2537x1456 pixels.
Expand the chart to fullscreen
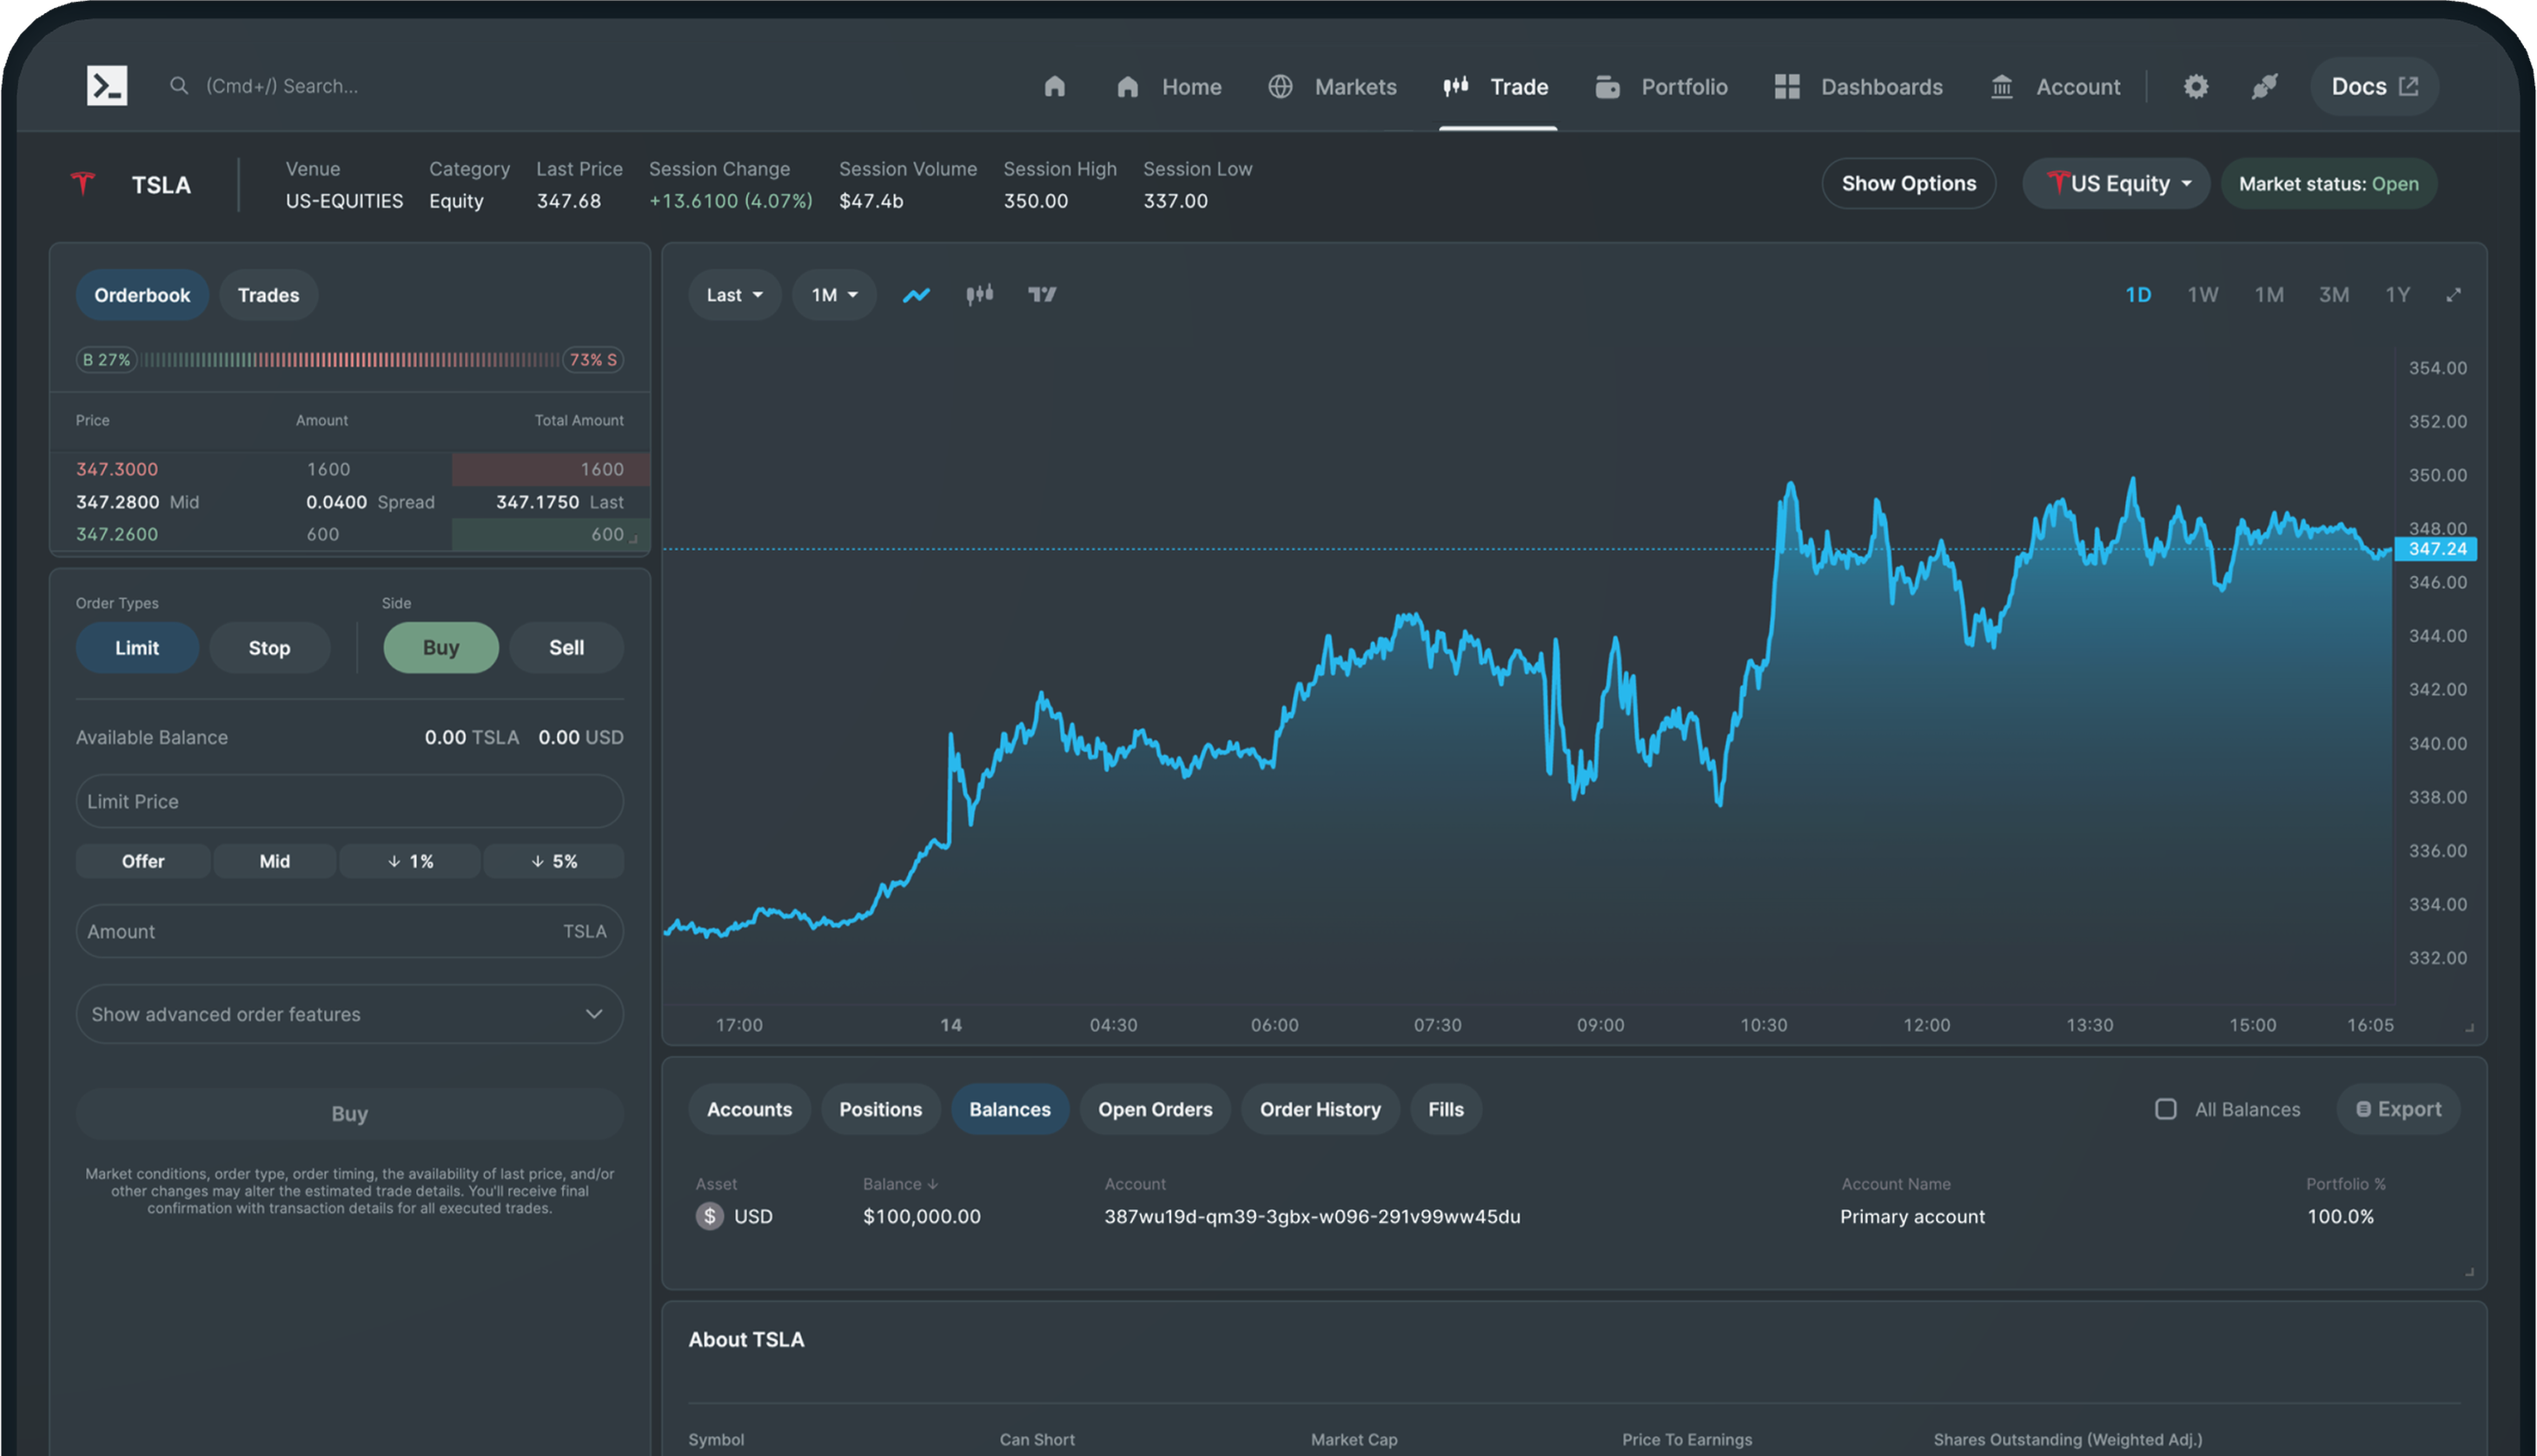click(2455, 294)
